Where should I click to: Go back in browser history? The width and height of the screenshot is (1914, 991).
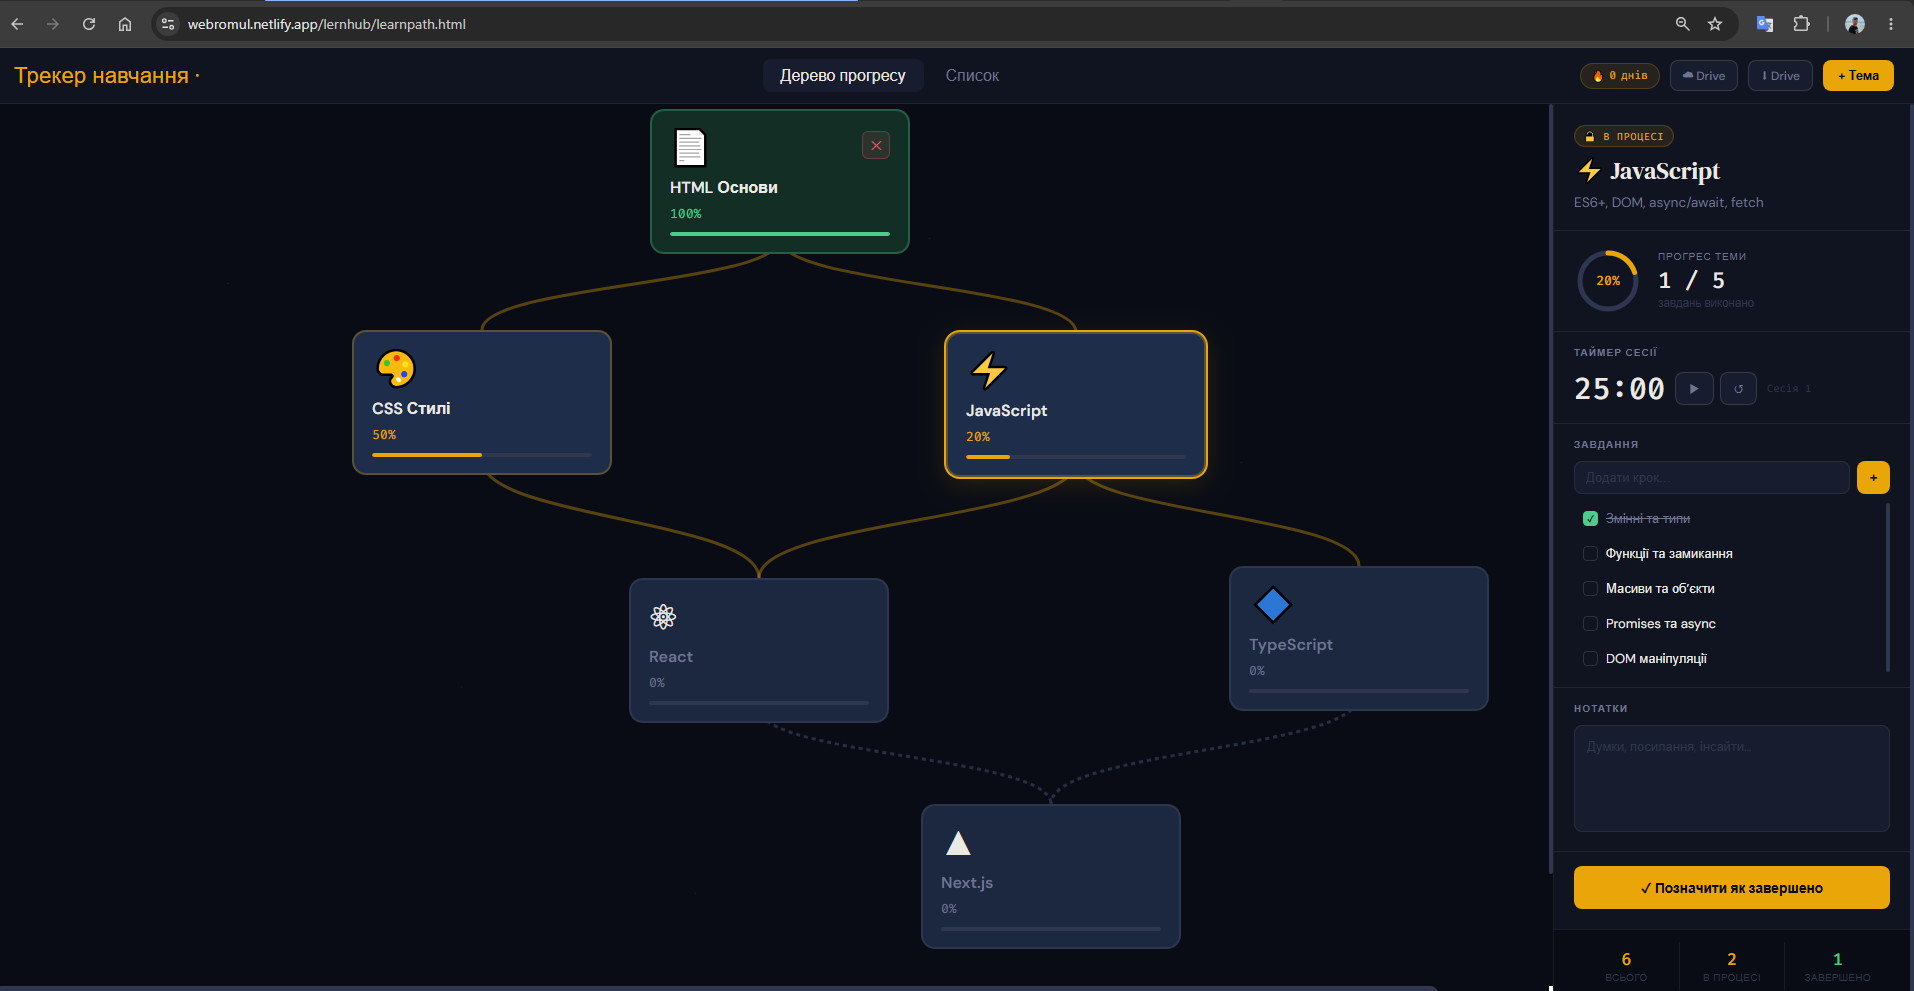pyautogui.click(x=17, y=24)
